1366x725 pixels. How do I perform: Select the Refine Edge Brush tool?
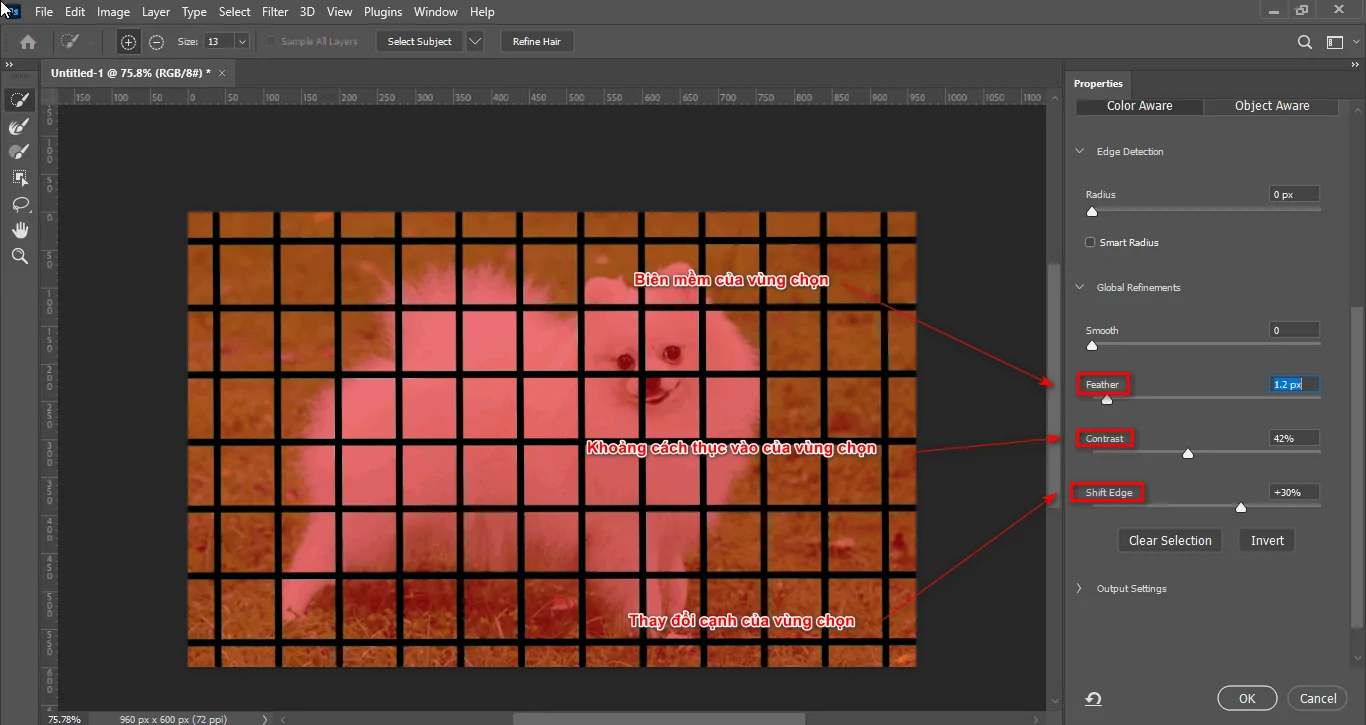pos(20,126)
